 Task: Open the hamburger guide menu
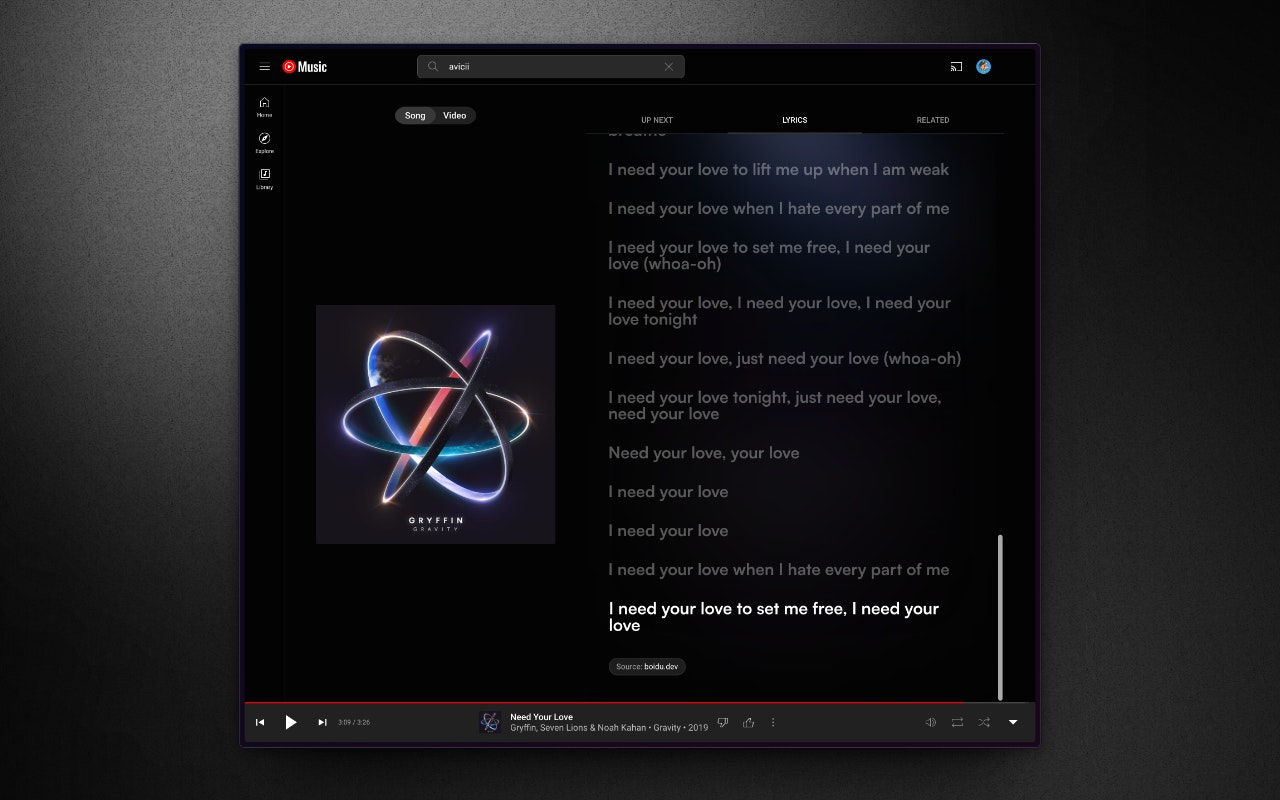coord(264,67)
